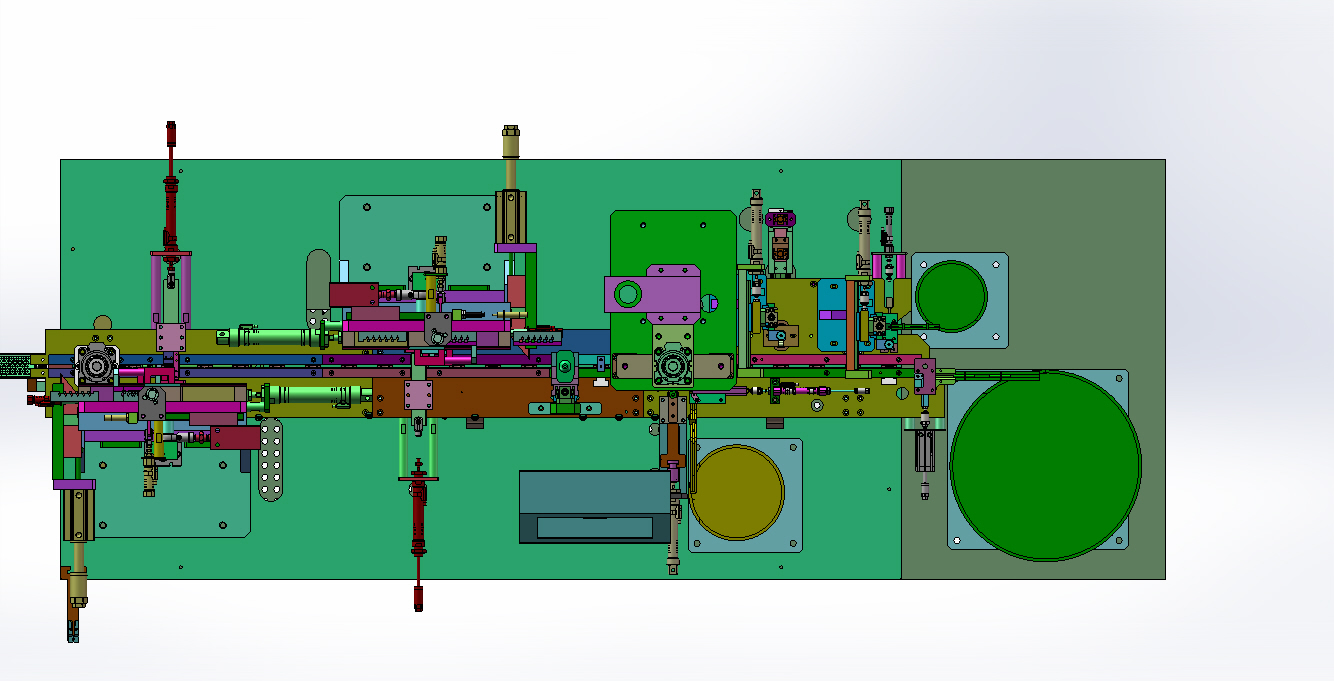Select the cyan block with purple insert
Screen dimensions: 1334x681
click(x=831, y=315)
